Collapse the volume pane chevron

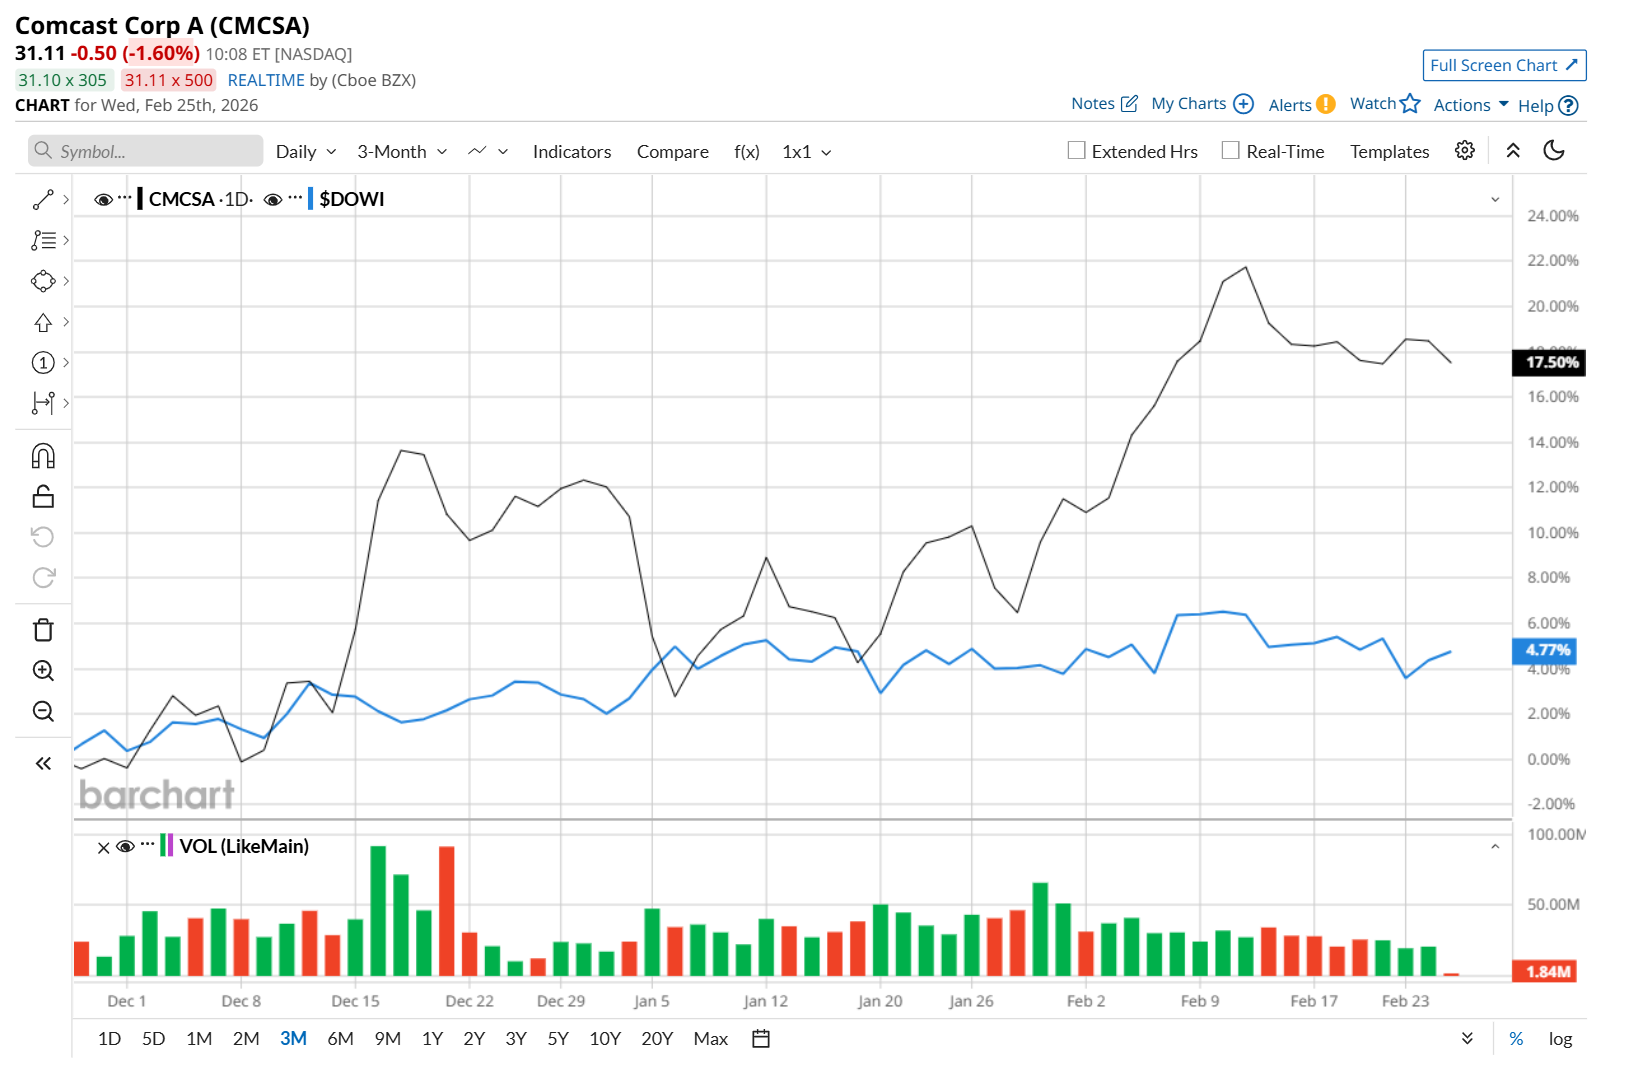point(1495,847)
